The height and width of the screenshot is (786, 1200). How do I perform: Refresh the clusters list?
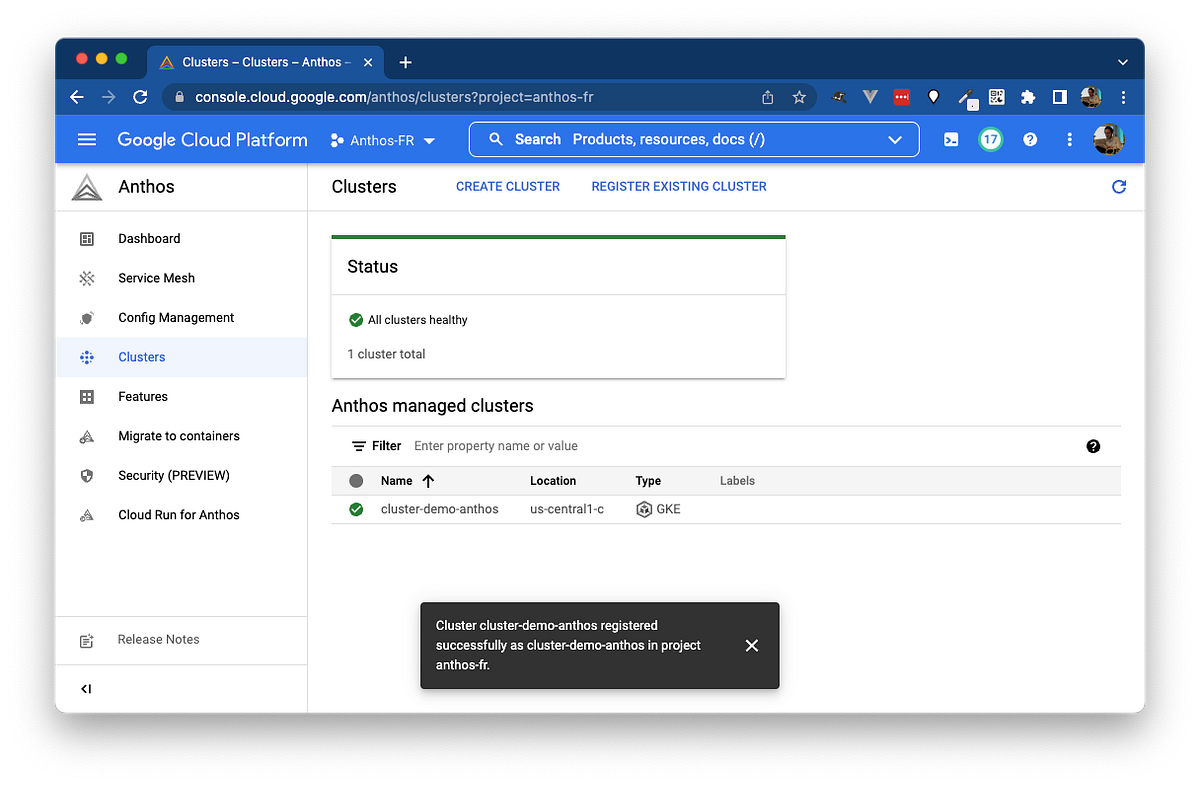pyautogui.click(x=1119, y=186)
